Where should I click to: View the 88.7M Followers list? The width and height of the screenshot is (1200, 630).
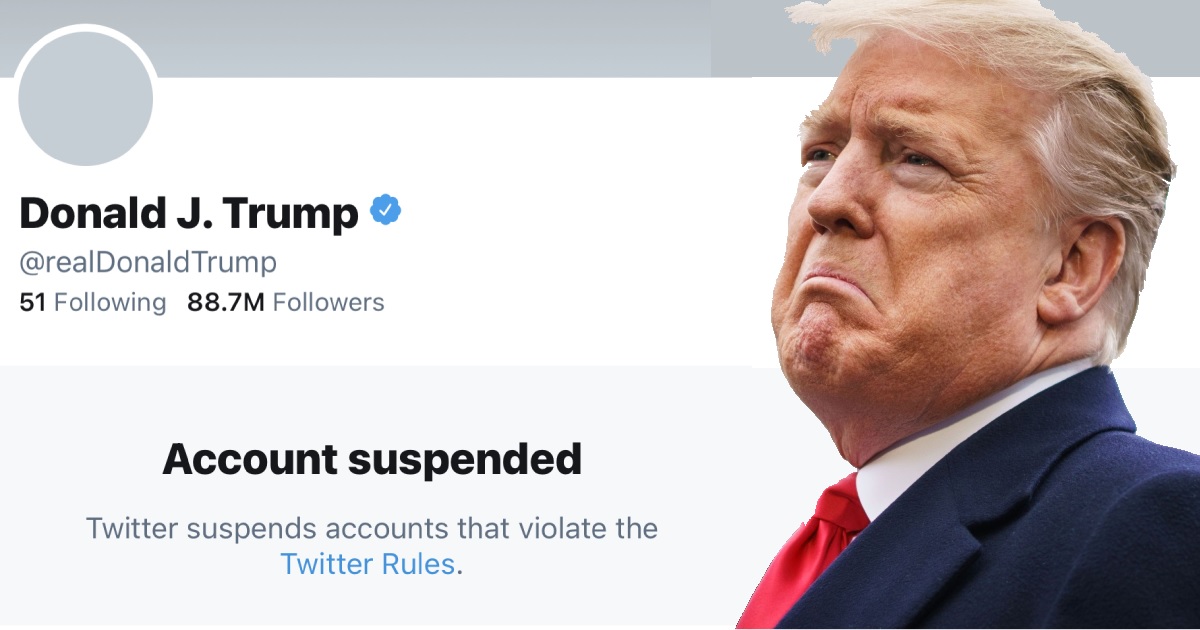click(x=285, y=302)
